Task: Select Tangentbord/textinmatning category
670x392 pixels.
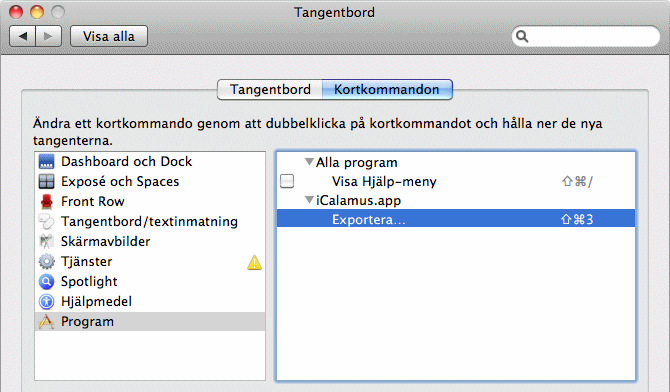Action: tap(150, 221)
